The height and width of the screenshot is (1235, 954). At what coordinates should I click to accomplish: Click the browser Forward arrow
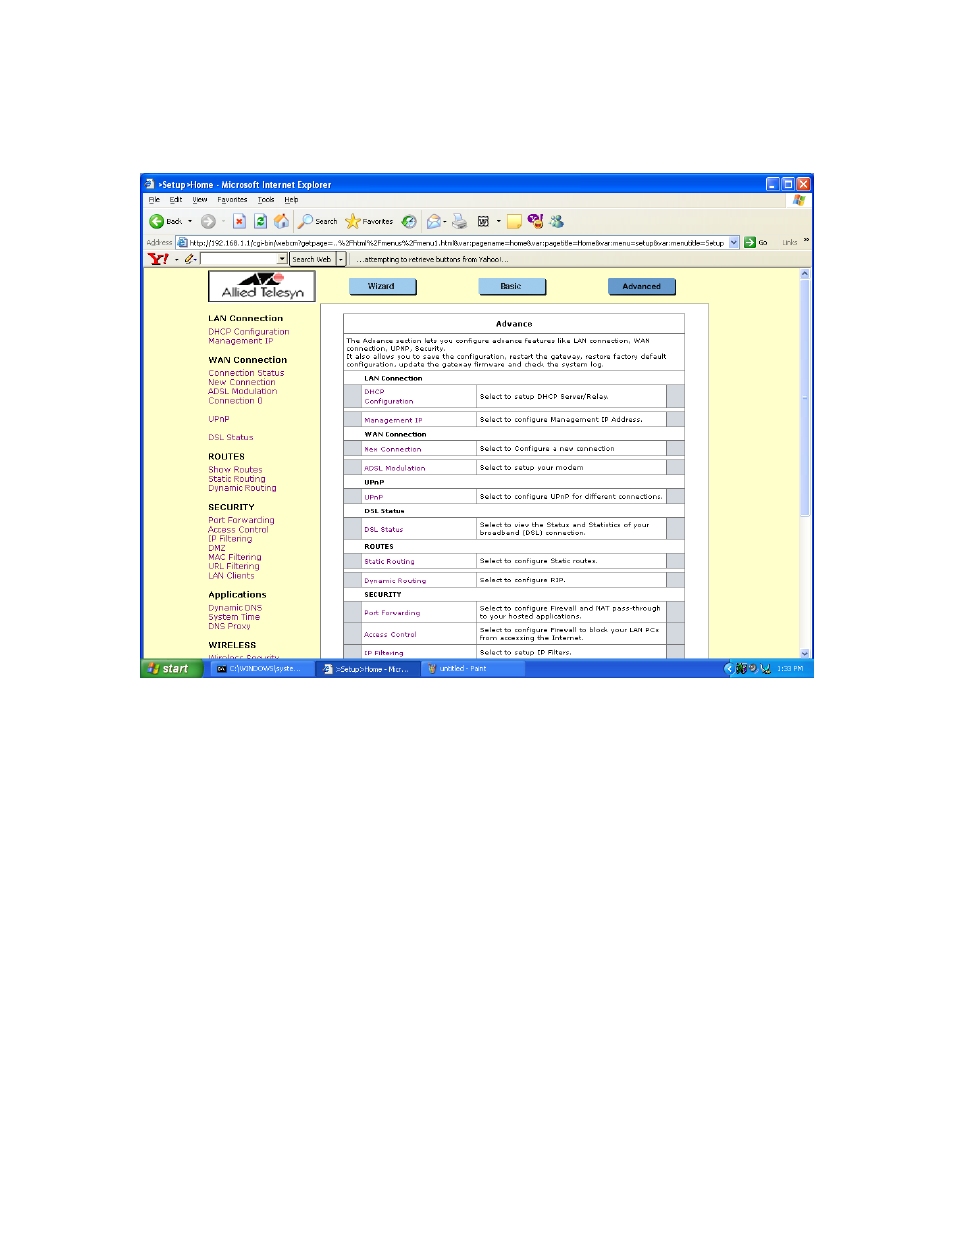coord(208,221)
